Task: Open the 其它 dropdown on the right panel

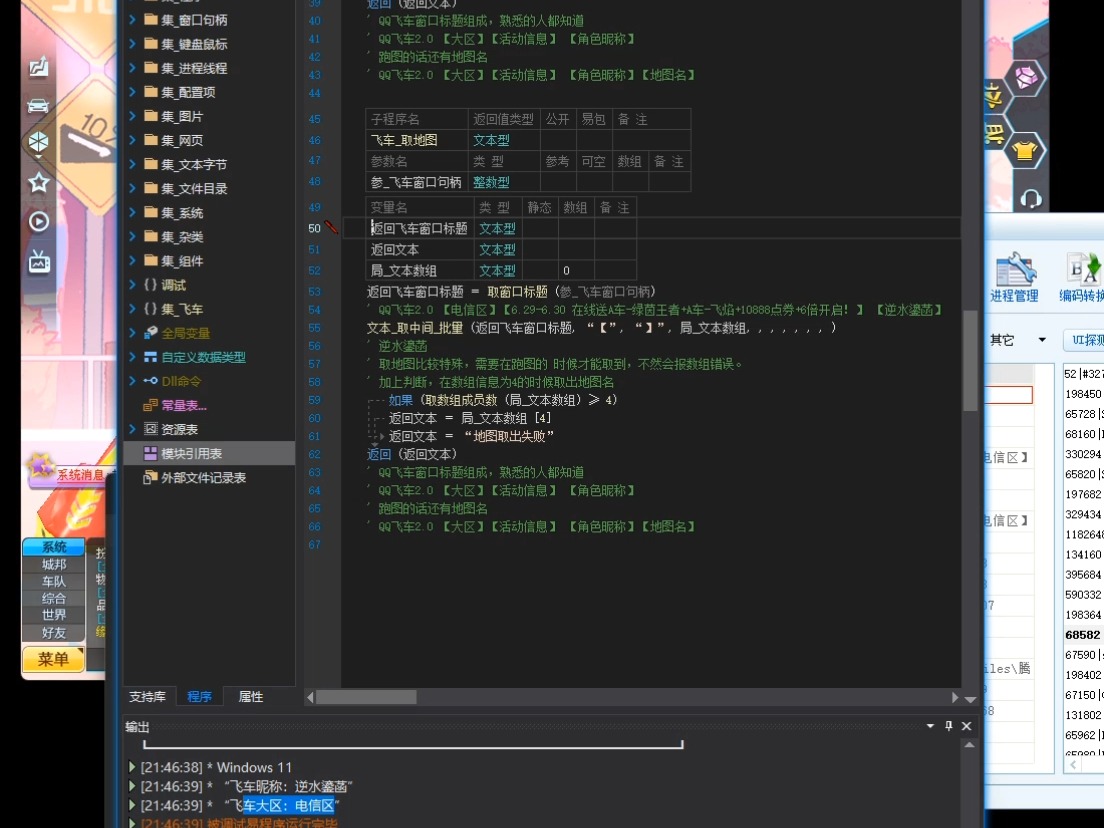Action: [1041, 340]
